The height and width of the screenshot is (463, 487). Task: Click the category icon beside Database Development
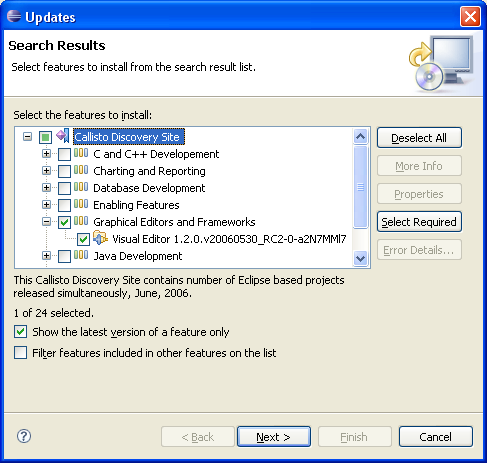pyautogui.click(x=81, y=187)
